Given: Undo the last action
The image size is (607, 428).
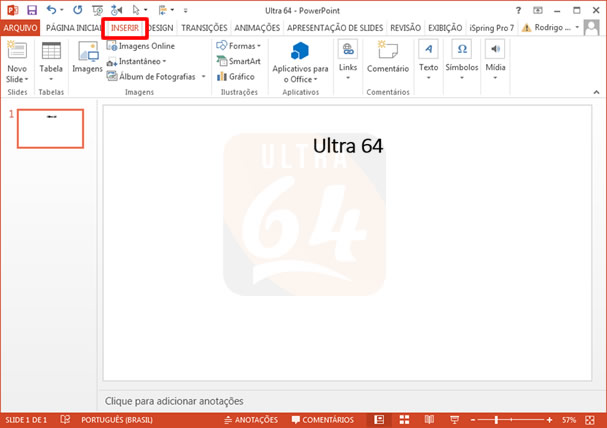Looking at the screenshot, I should point(51,10).
